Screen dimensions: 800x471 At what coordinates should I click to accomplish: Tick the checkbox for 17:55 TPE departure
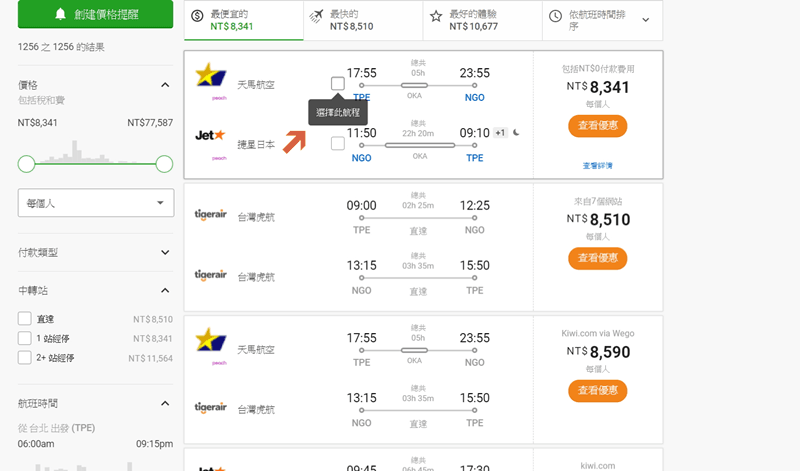point(338,83)
